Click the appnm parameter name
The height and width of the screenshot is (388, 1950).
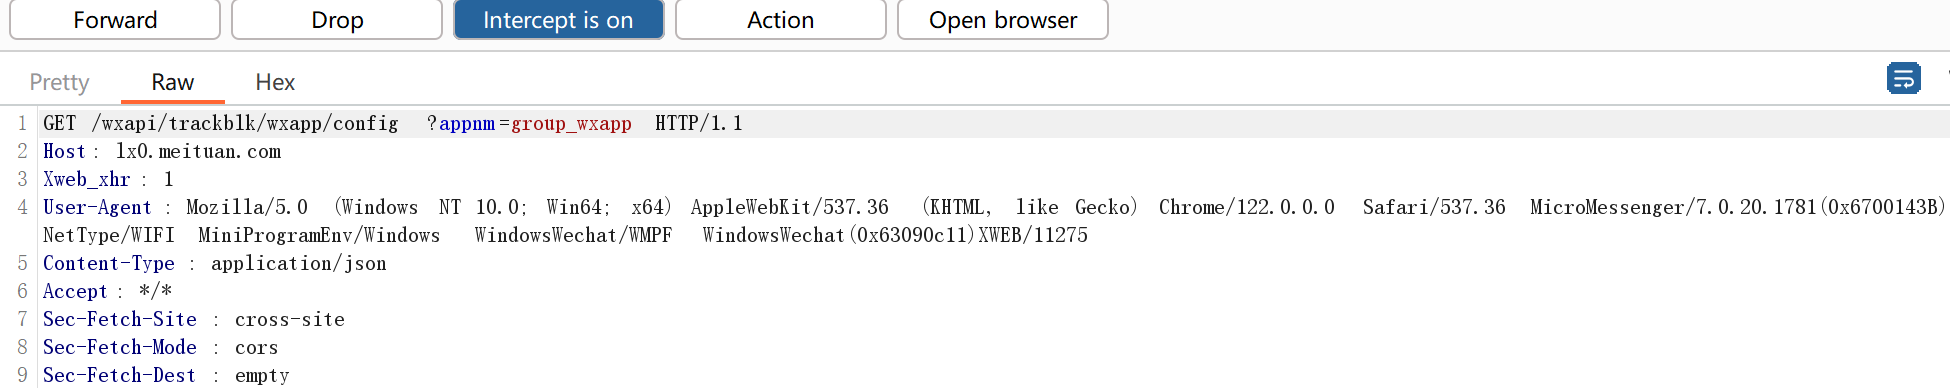point(467,124)
